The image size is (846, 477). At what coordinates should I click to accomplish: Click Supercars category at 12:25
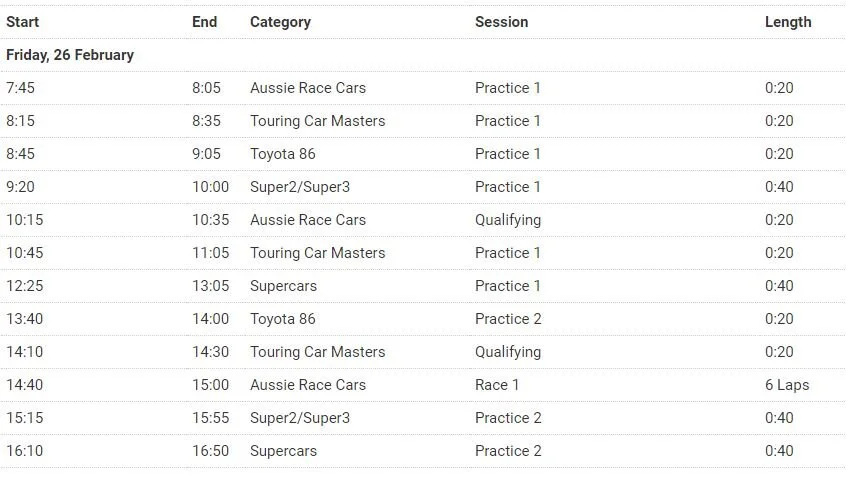[x=283, y=286]
